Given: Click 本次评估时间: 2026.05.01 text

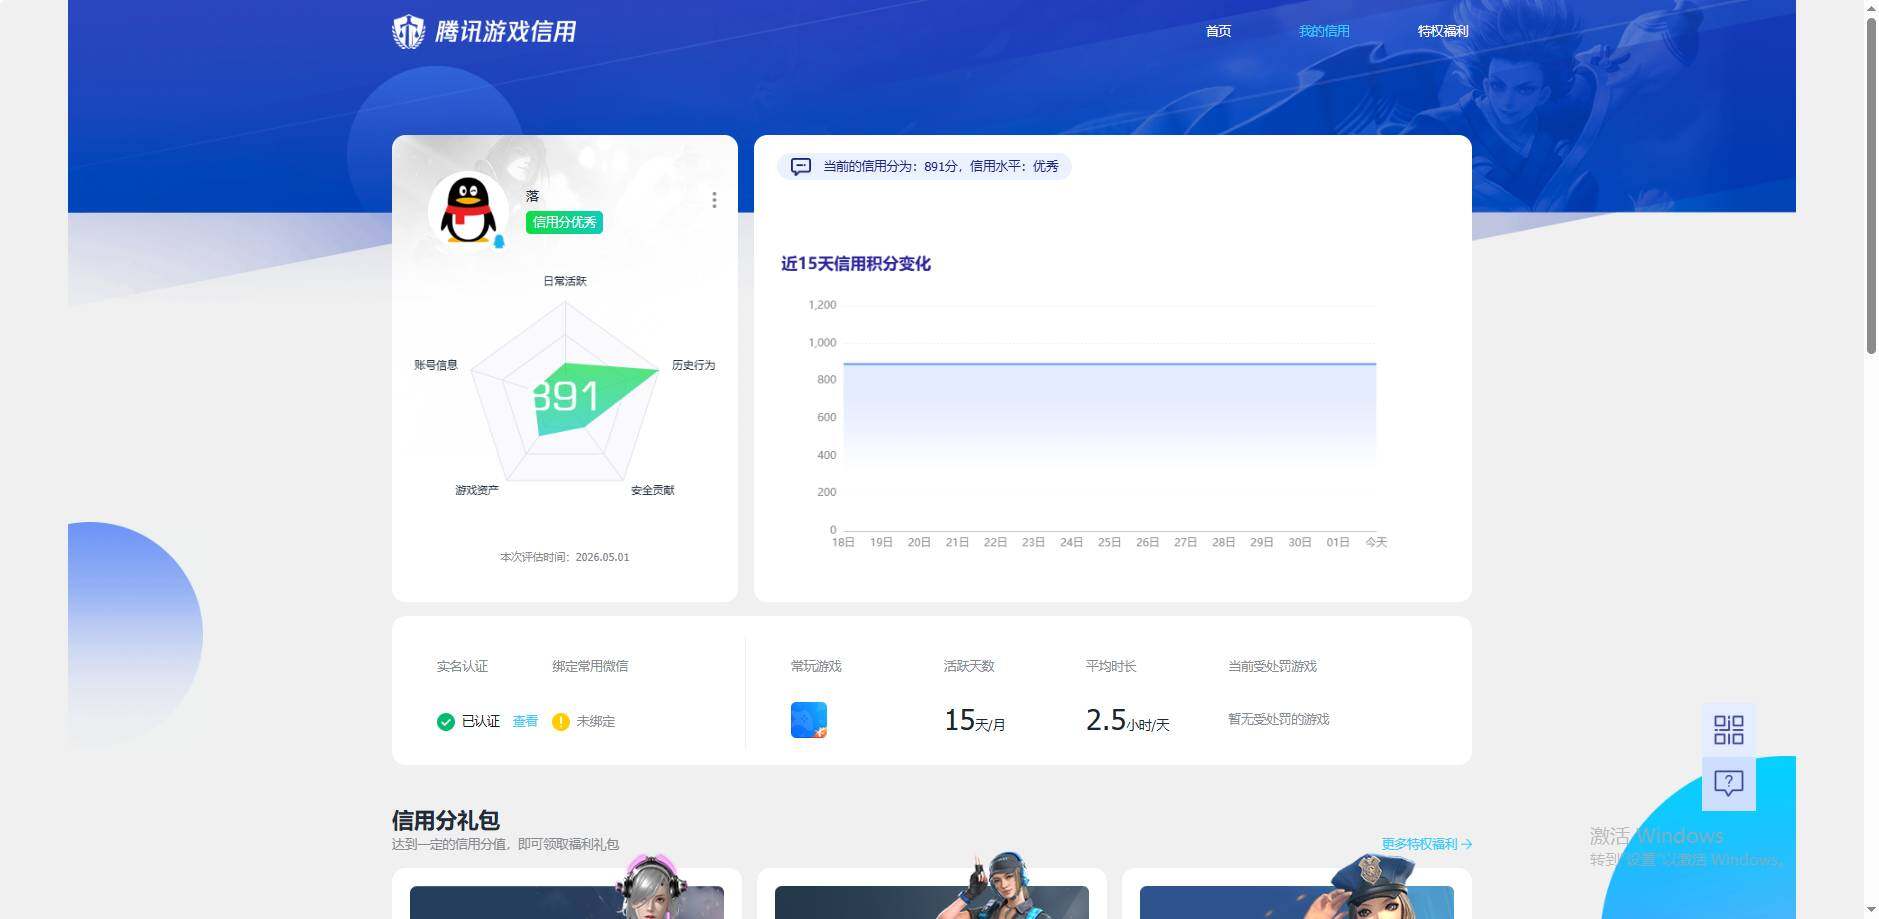Looking at the screenshot, I should [x=565, y=557].
